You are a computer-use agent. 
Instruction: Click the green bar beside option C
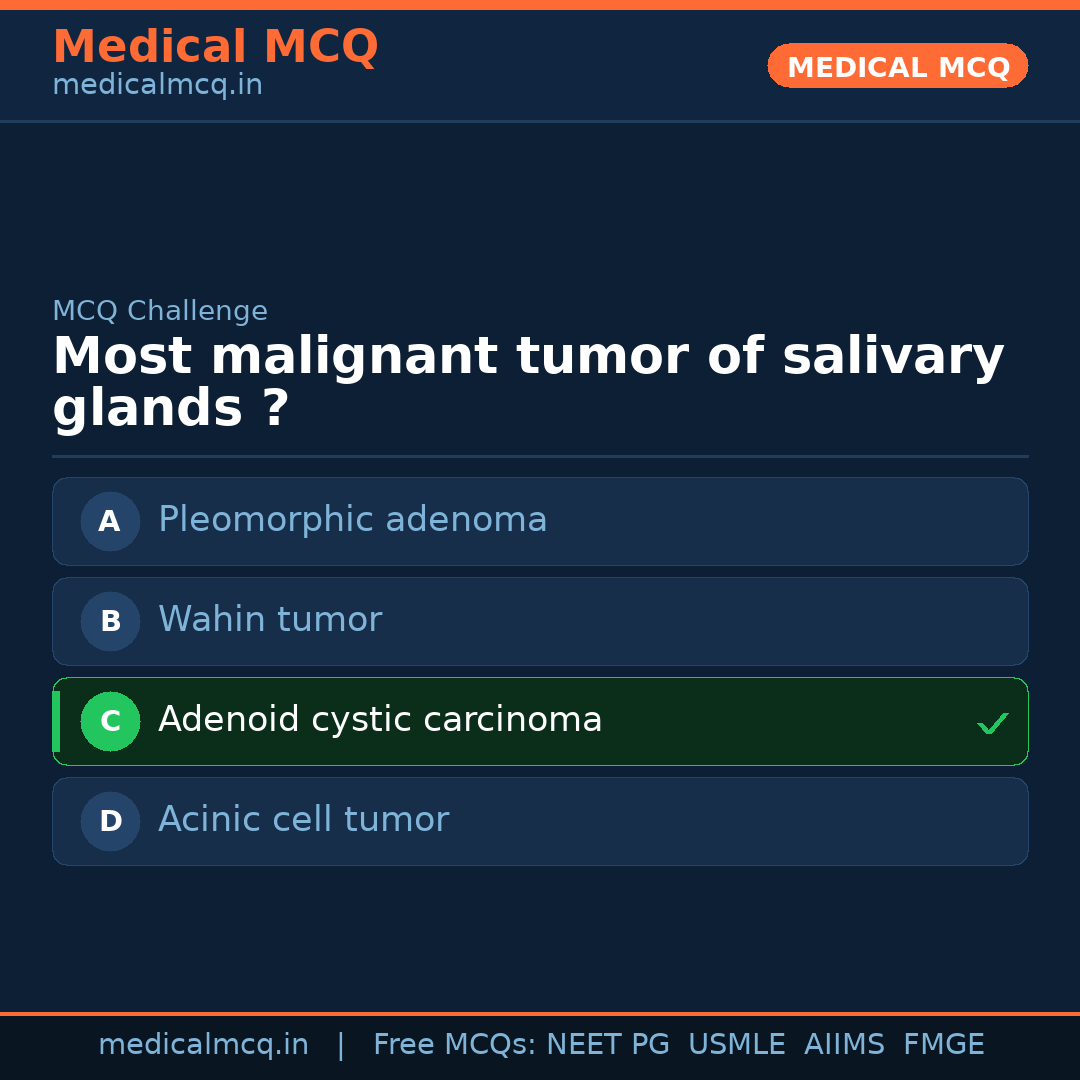point(56,721)
